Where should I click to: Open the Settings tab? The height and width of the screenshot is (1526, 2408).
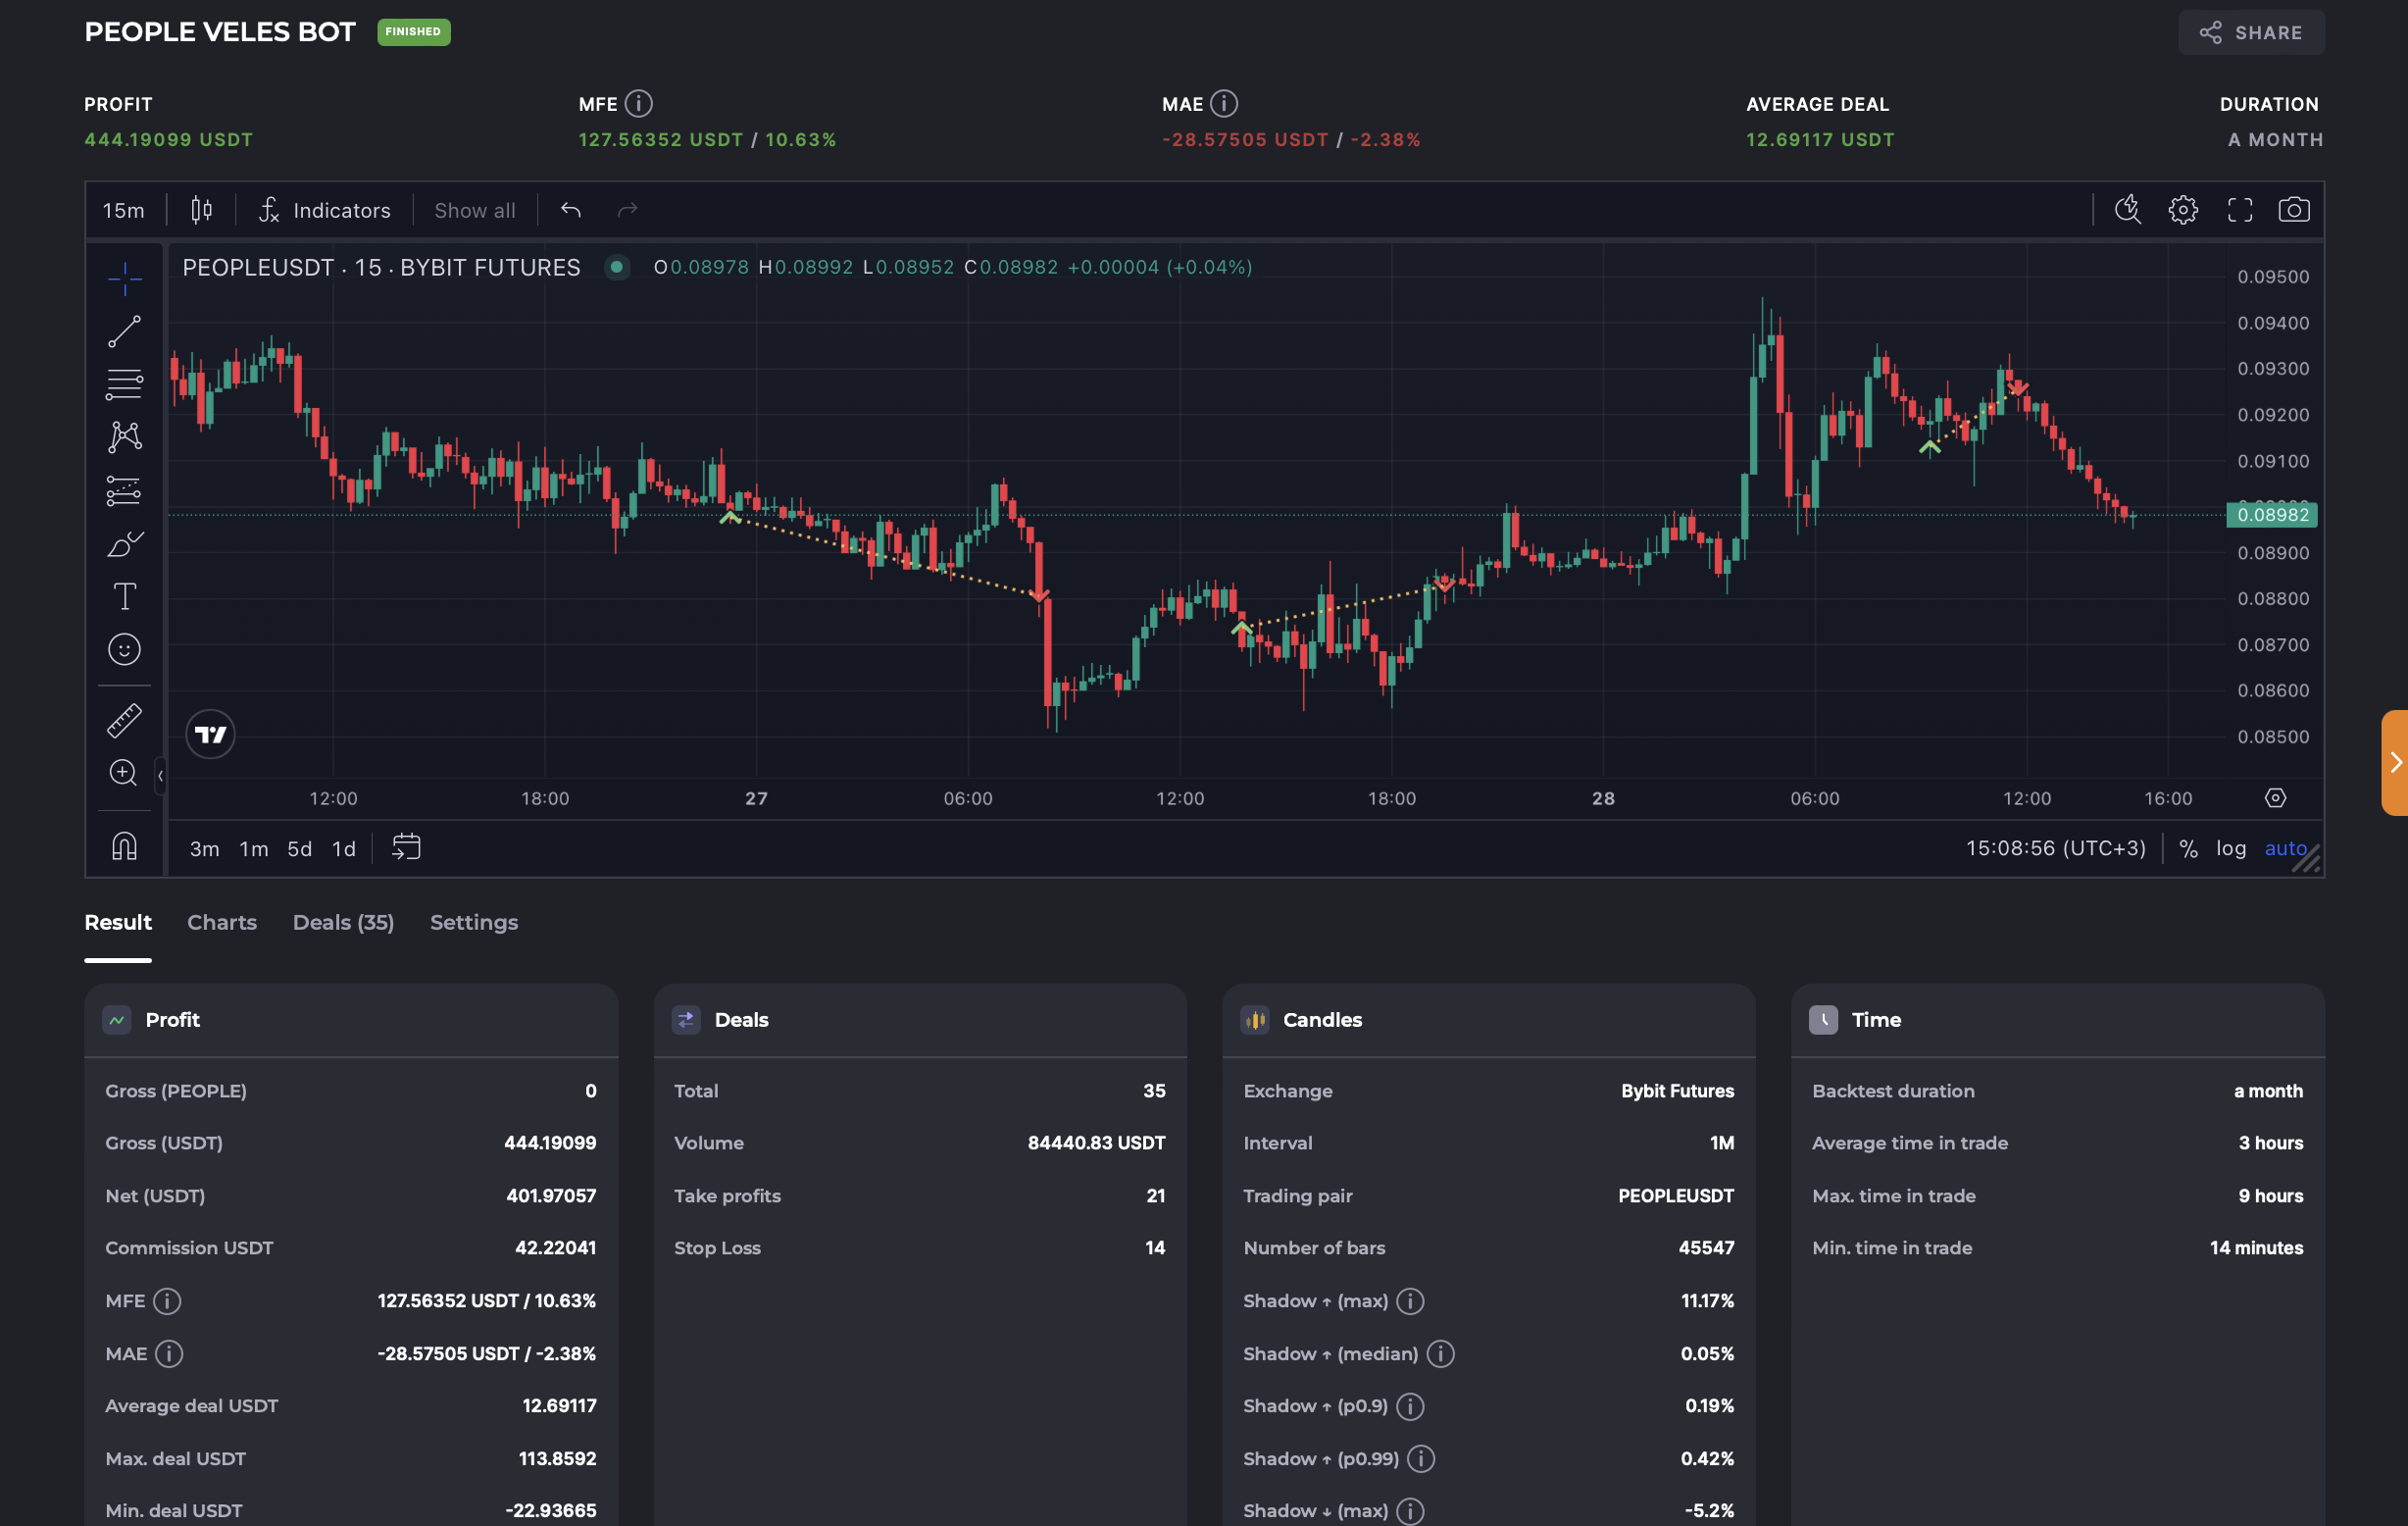(x=474, y=922)
